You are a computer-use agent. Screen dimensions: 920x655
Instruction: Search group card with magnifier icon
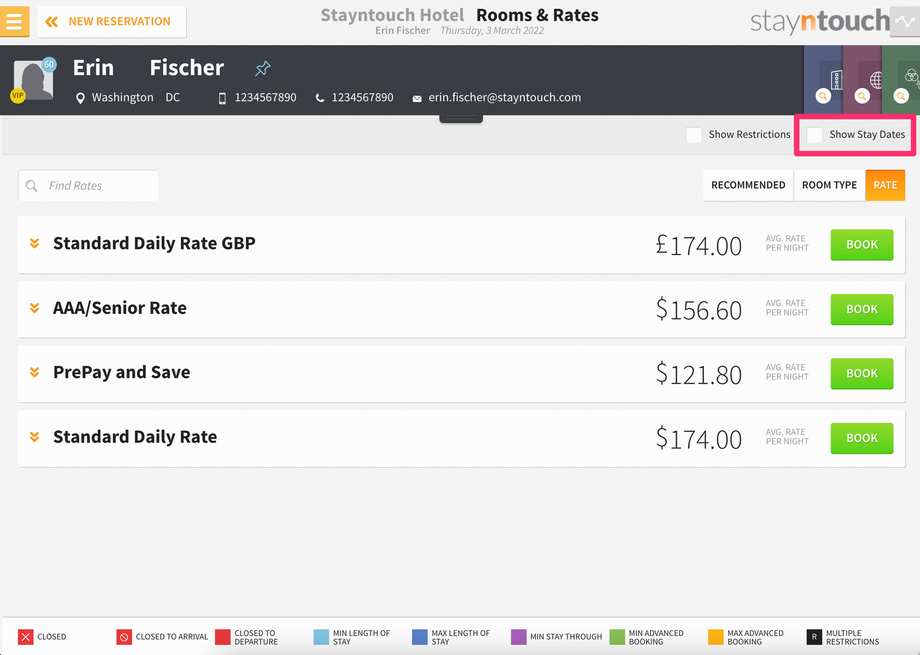pos(901,96)
